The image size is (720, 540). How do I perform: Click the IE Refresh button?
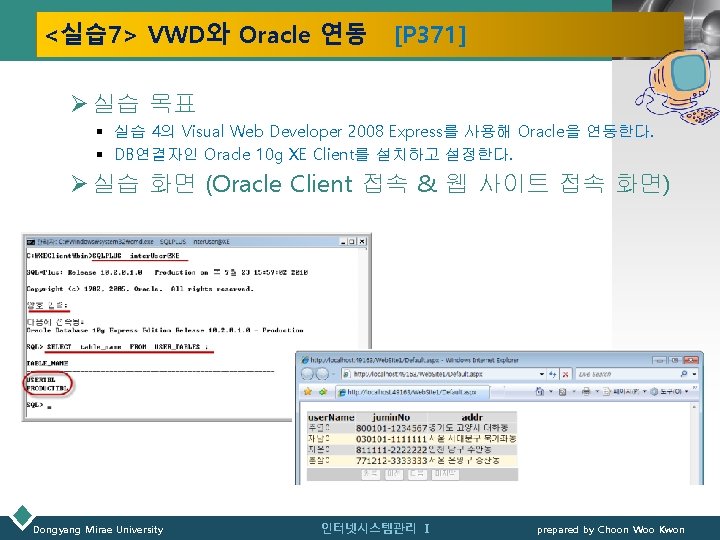(552, 374)
